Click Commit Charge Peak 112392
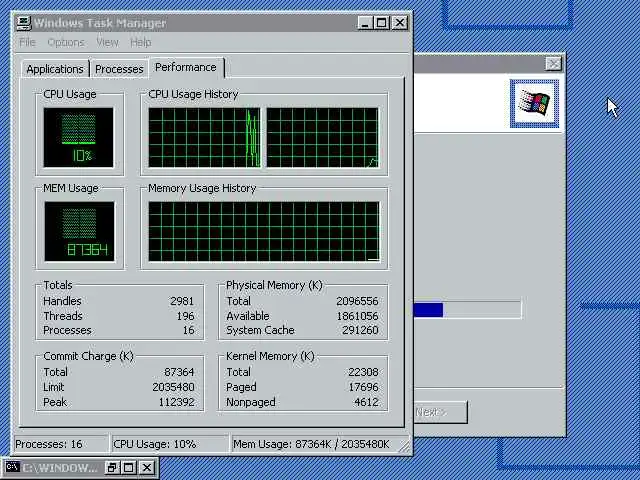 [x=176, y=402]
